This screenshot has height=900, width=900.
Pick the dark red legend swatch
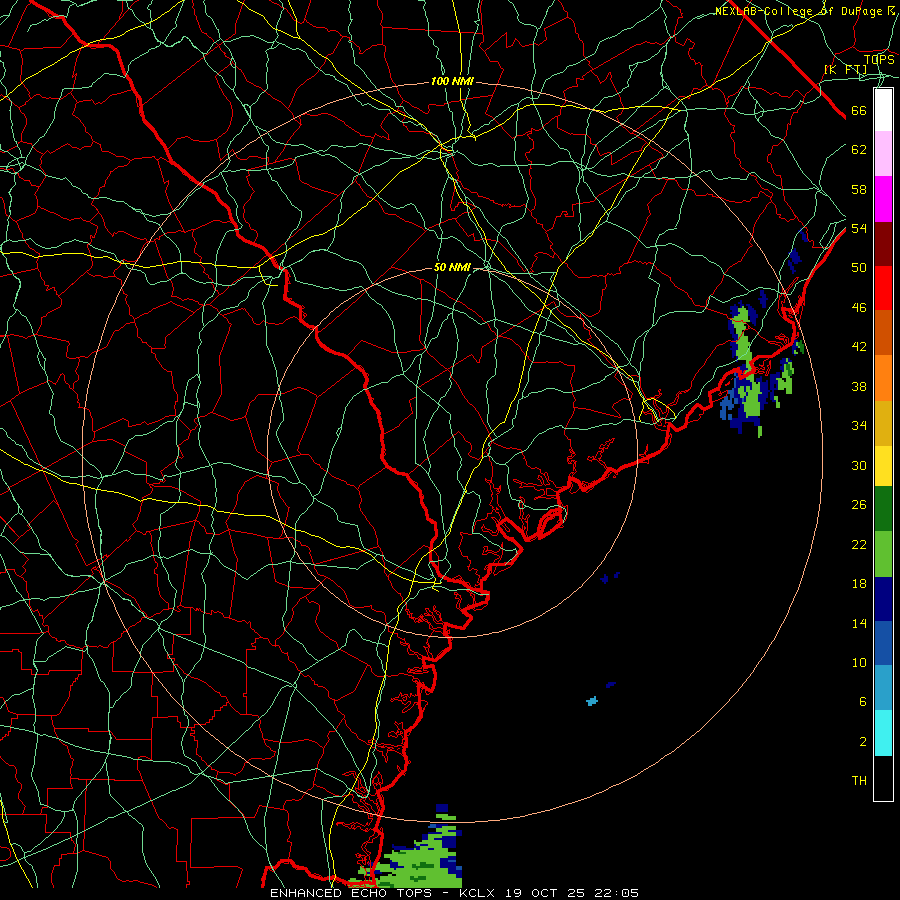pyautogui.click(x=883, y=243)
